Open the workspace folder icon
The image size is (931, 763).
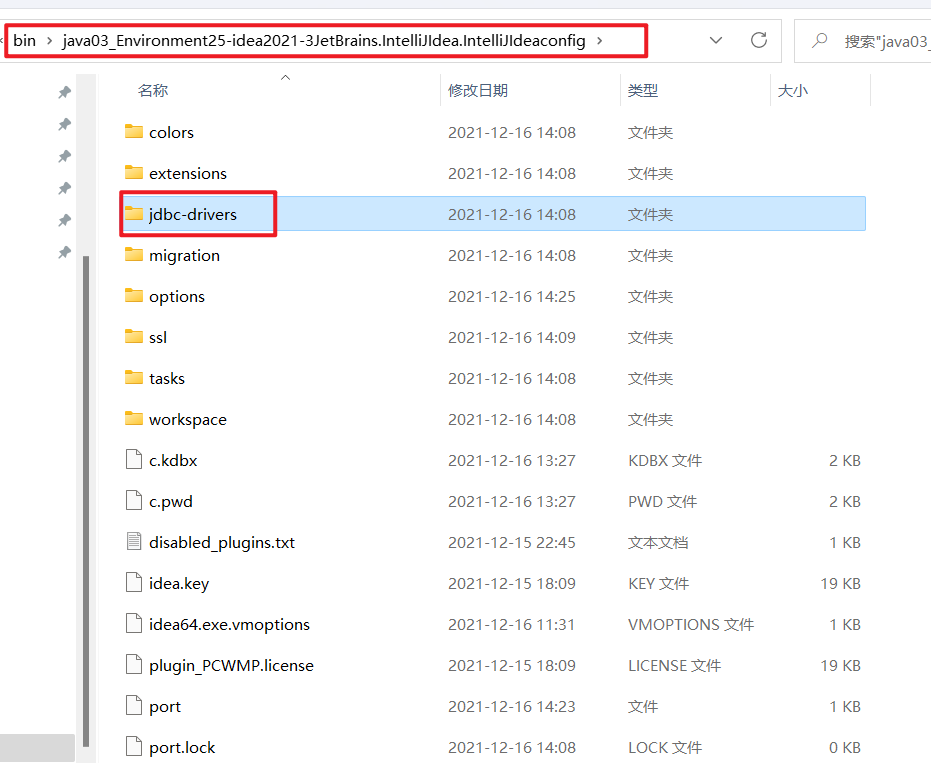135,419
